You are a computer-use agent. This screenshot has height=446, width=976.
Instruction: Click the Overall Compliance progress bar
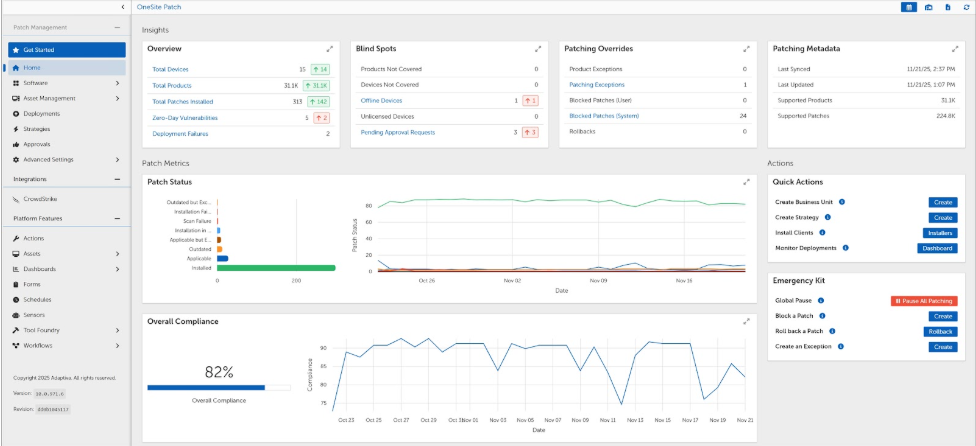[x=206, y=386]
